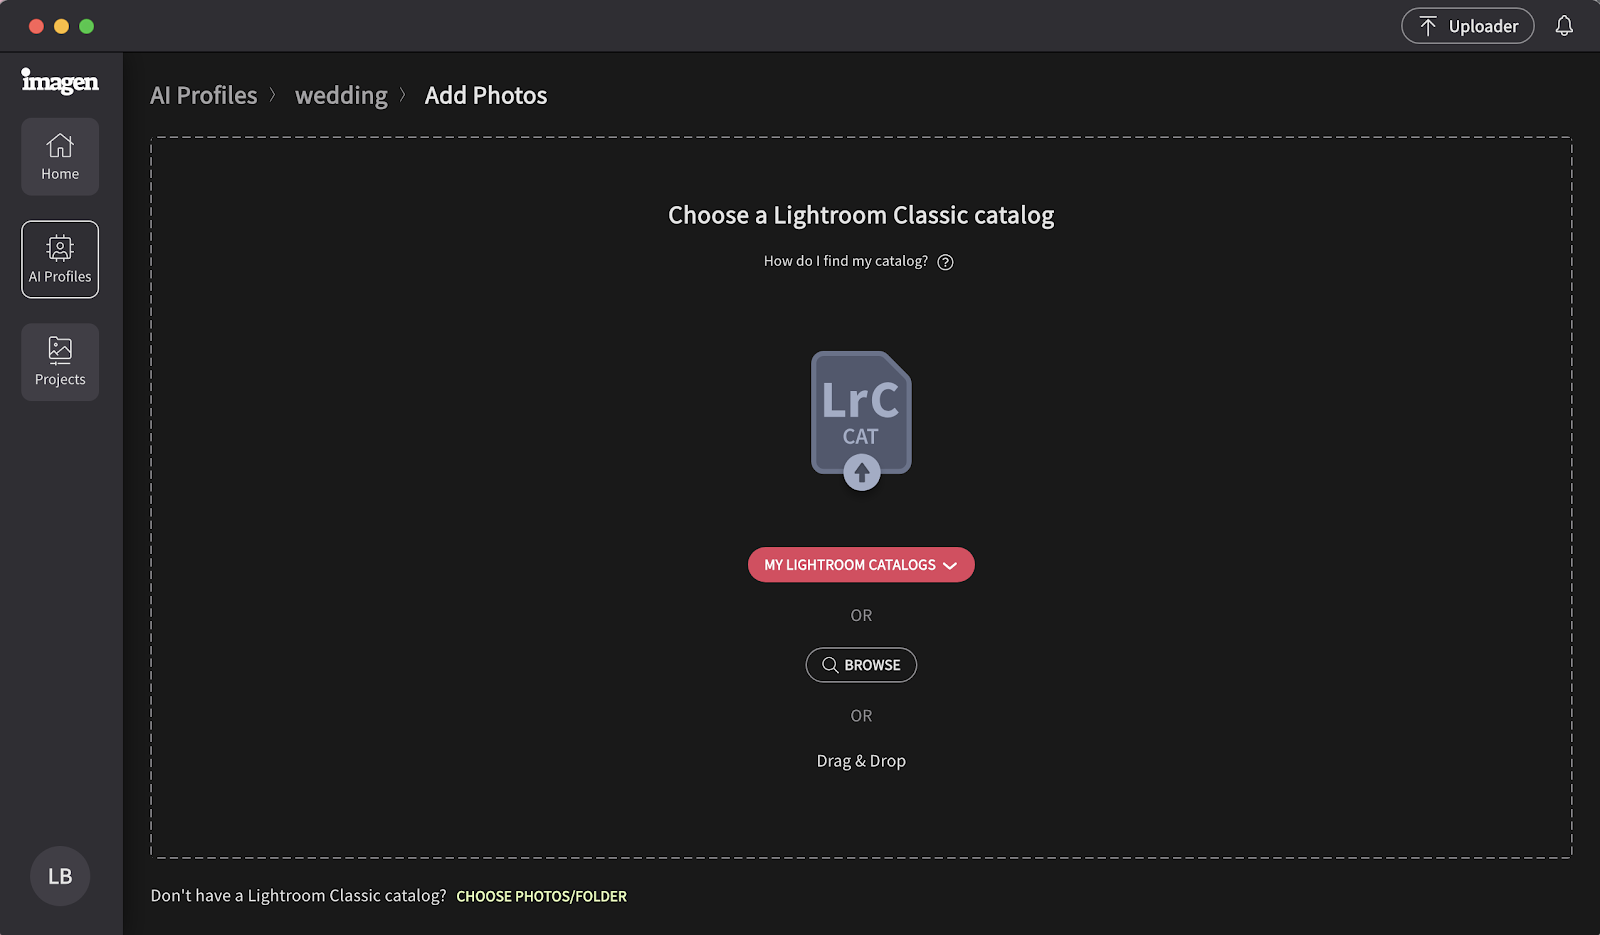Click the notifications bell icon
Image resolution: width=1600 pixels, height=935 pixels.
point(1564,26)
